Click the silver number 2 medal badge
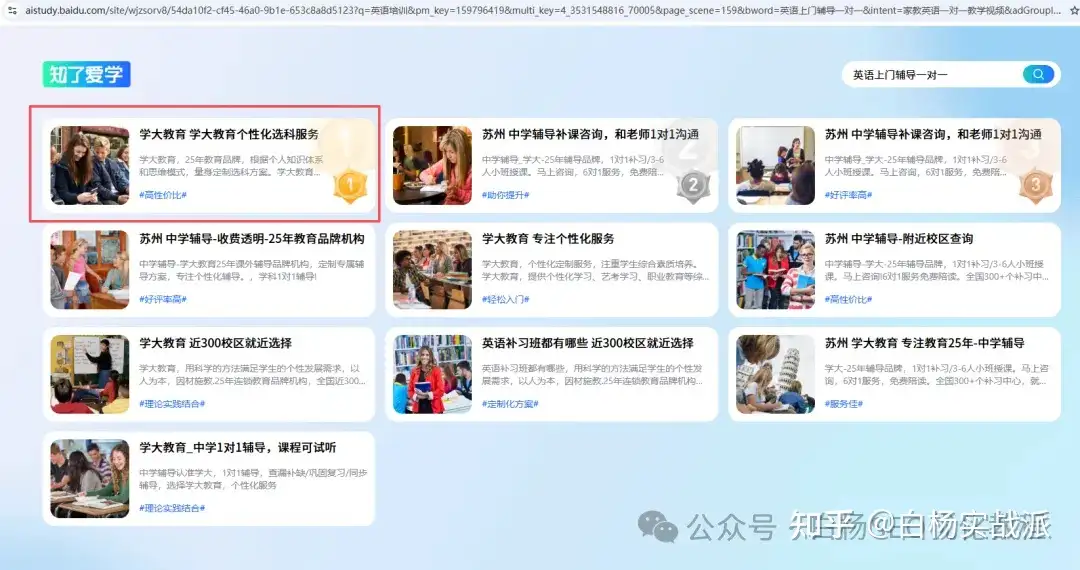 pyautogui.click(x=693, y=185)
